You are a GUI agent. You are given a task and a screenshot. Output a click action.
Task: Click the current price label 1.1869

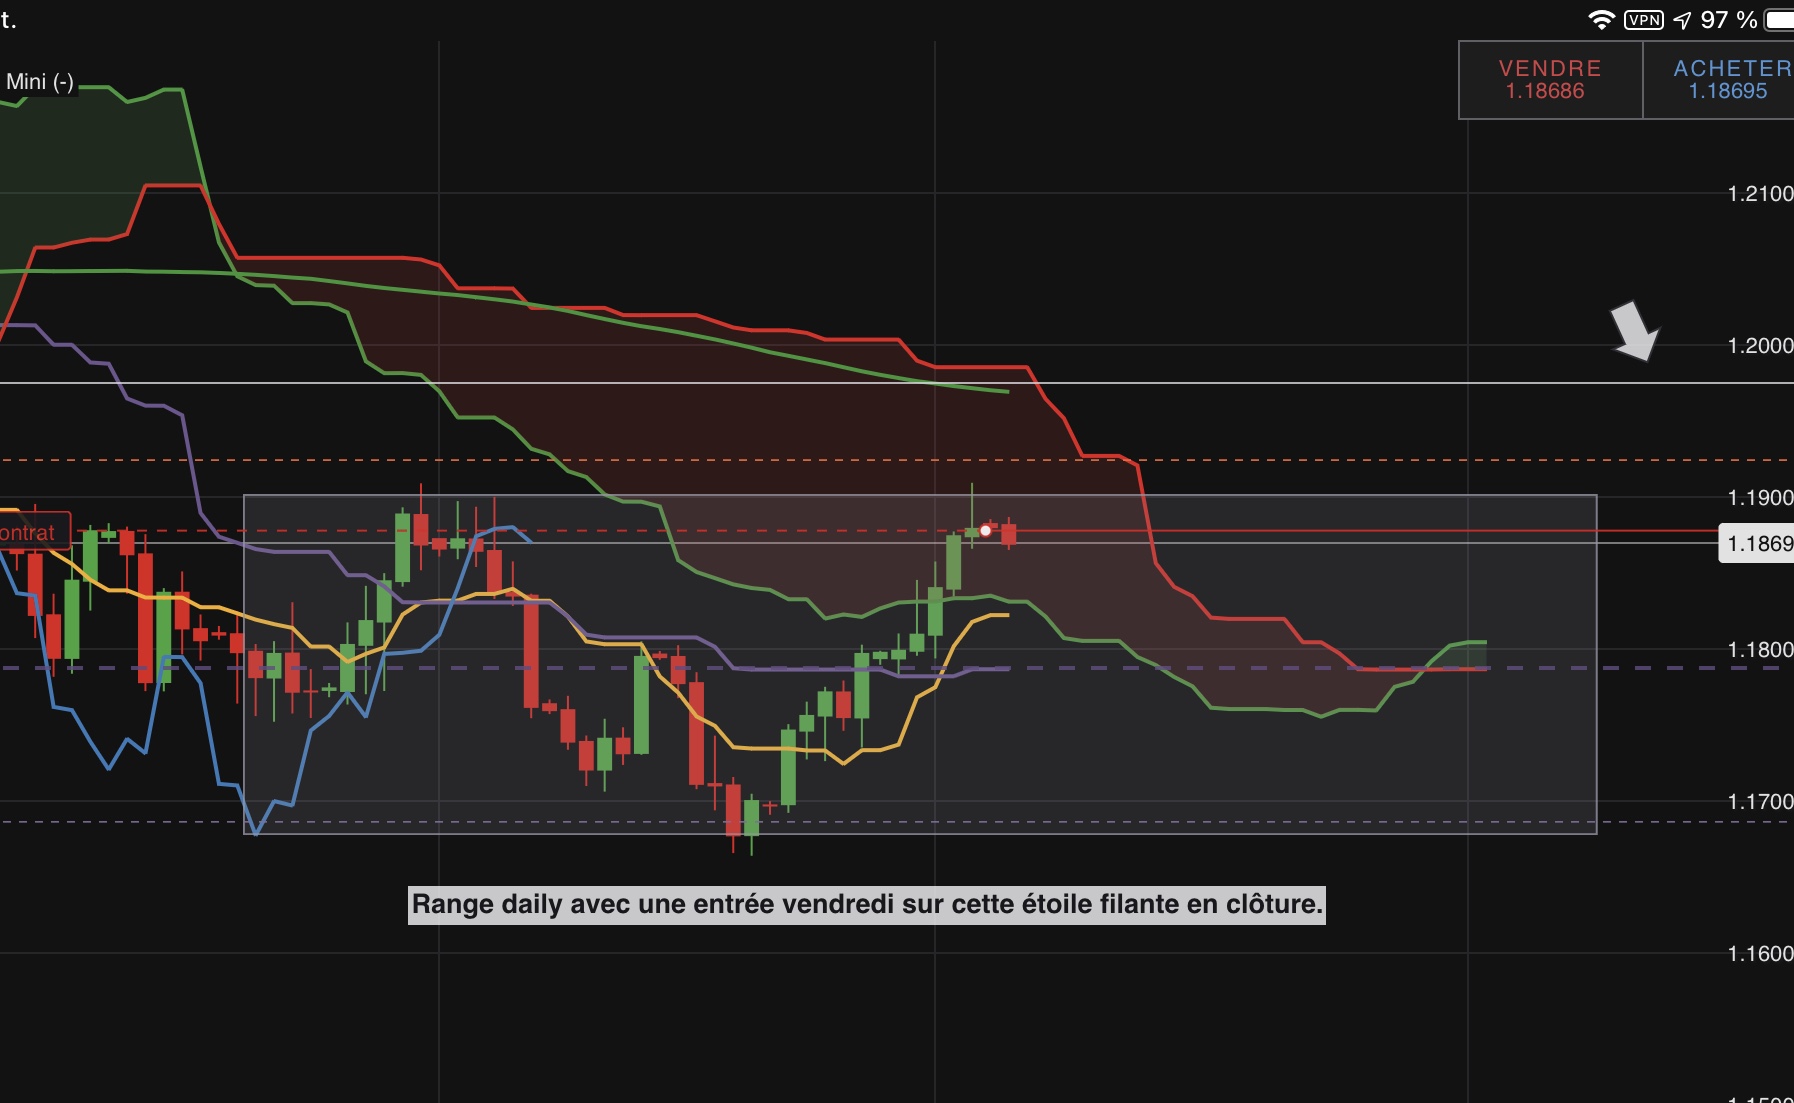coord(1756,544)
